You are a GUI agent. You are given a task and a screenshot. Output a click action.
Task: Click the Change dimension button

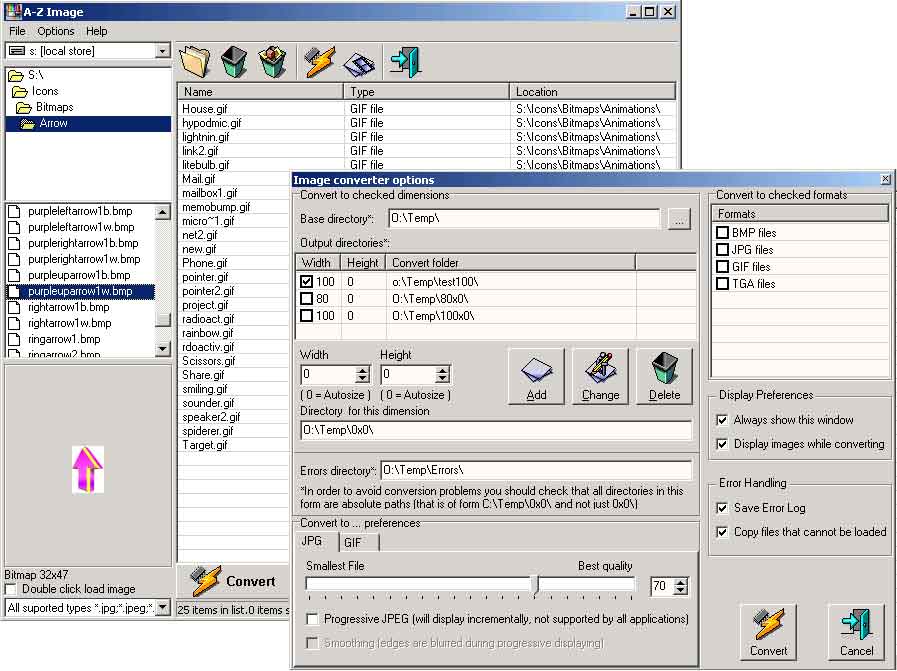click(x=600, y=376)
